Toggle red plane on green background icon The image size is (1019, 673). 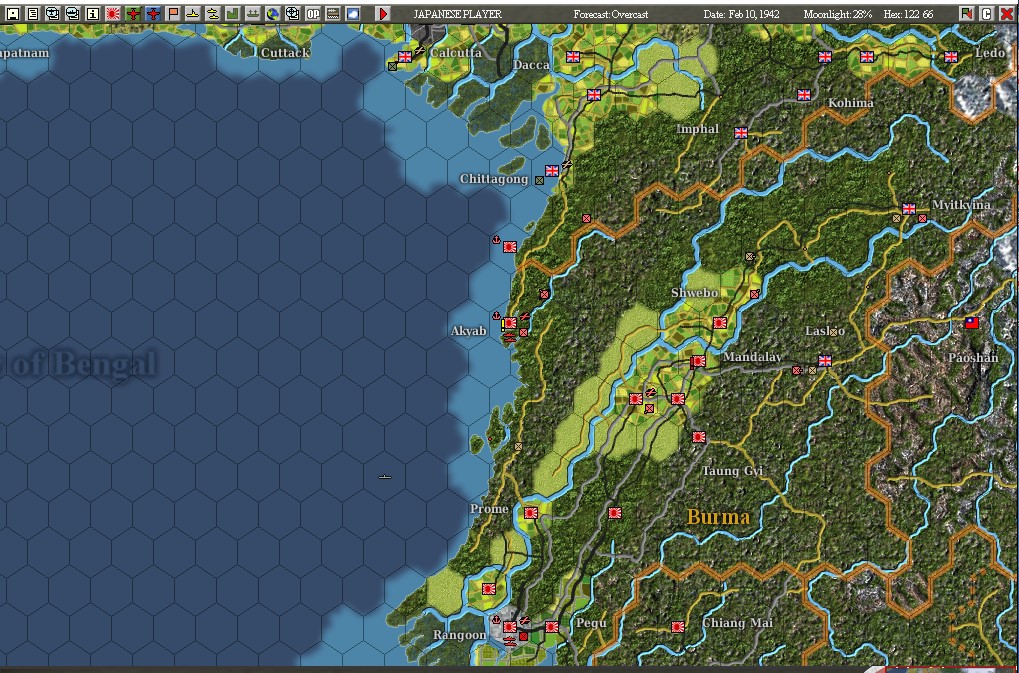pyautogui.click(x=133, y=13)
